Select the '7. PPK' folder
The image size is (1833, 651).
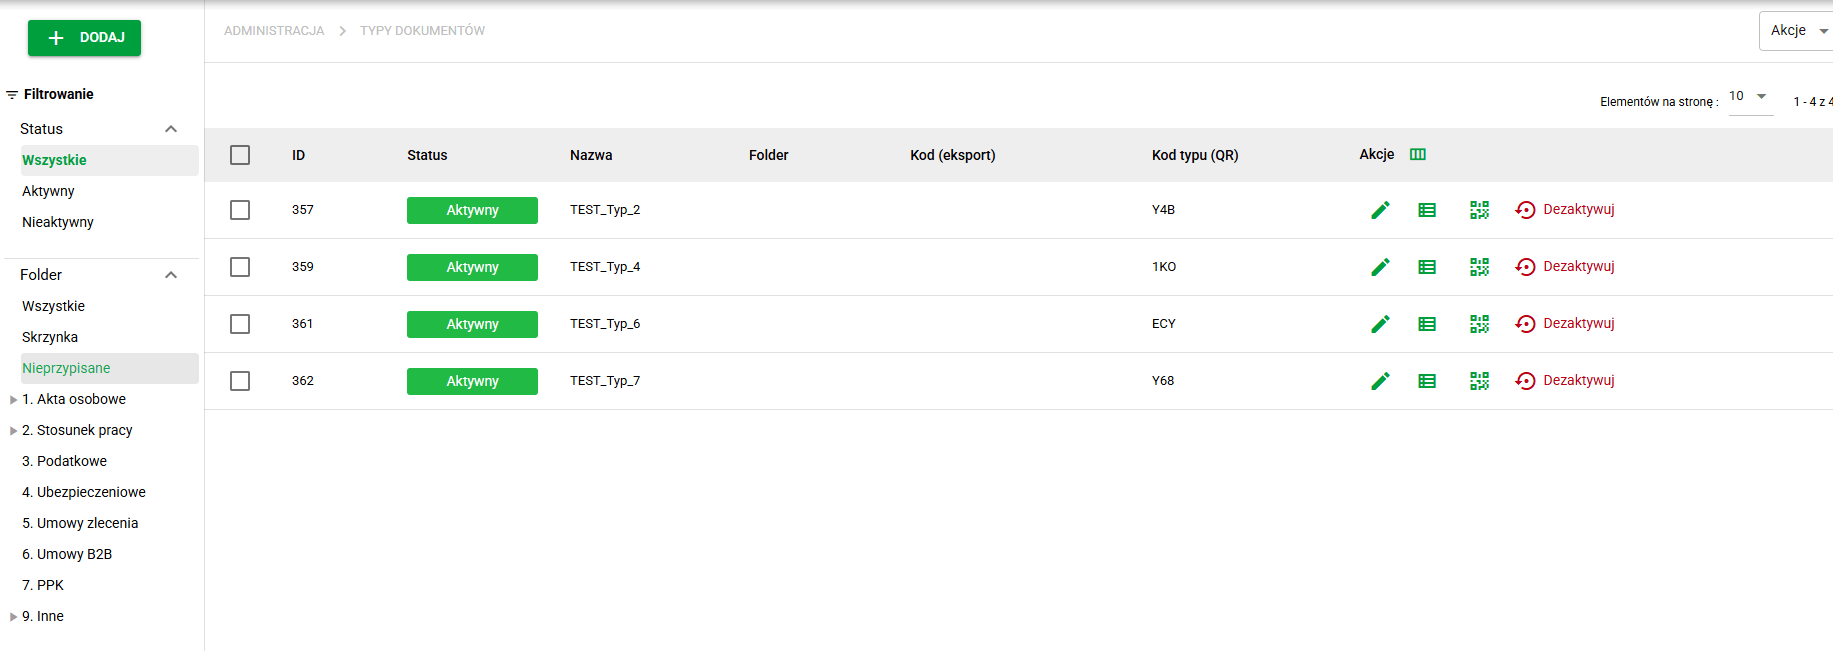[43, 585]
